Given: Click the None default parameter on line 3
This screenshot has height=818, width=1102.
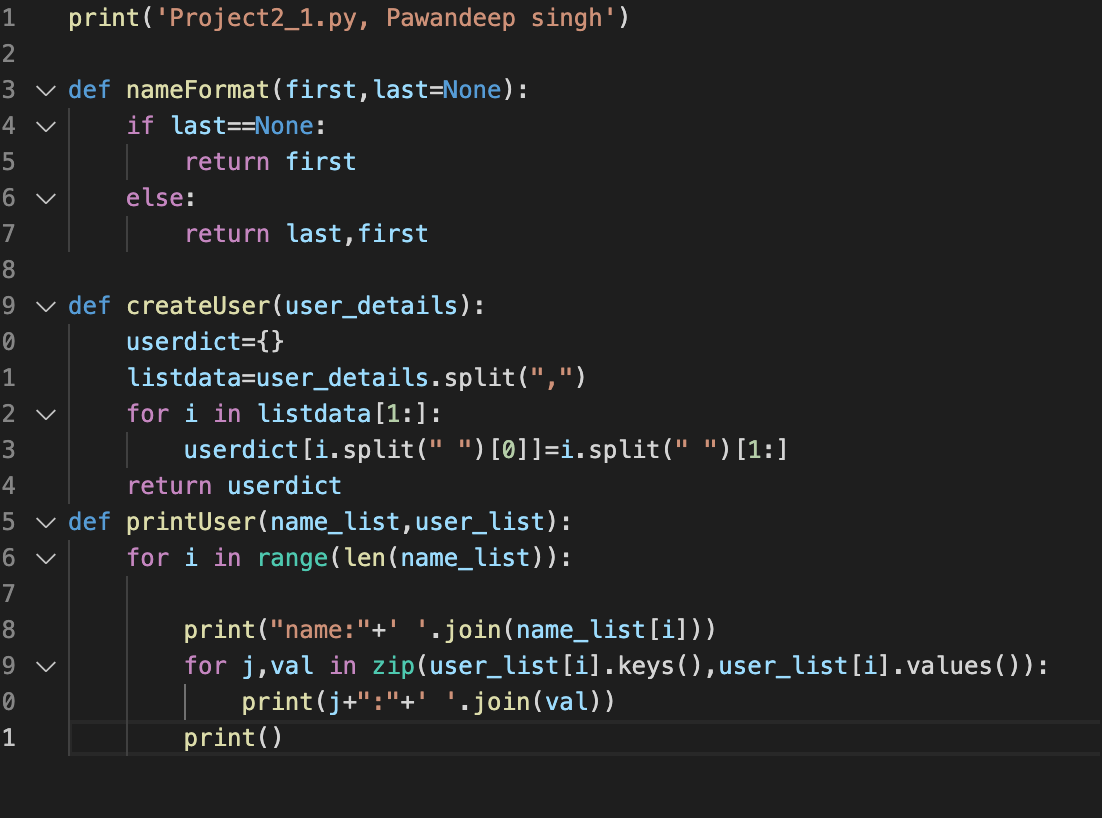Looking at the screenshot, I should tap(472, 89).
